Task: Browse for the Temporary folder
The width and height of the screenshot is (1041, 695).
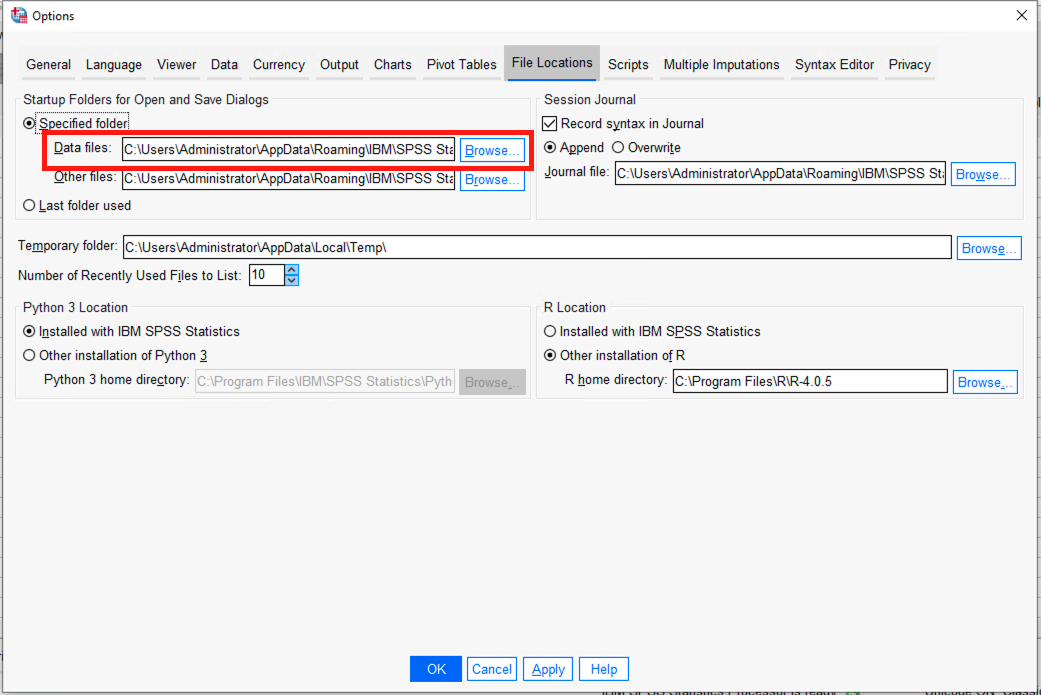Action: point(989,248)
